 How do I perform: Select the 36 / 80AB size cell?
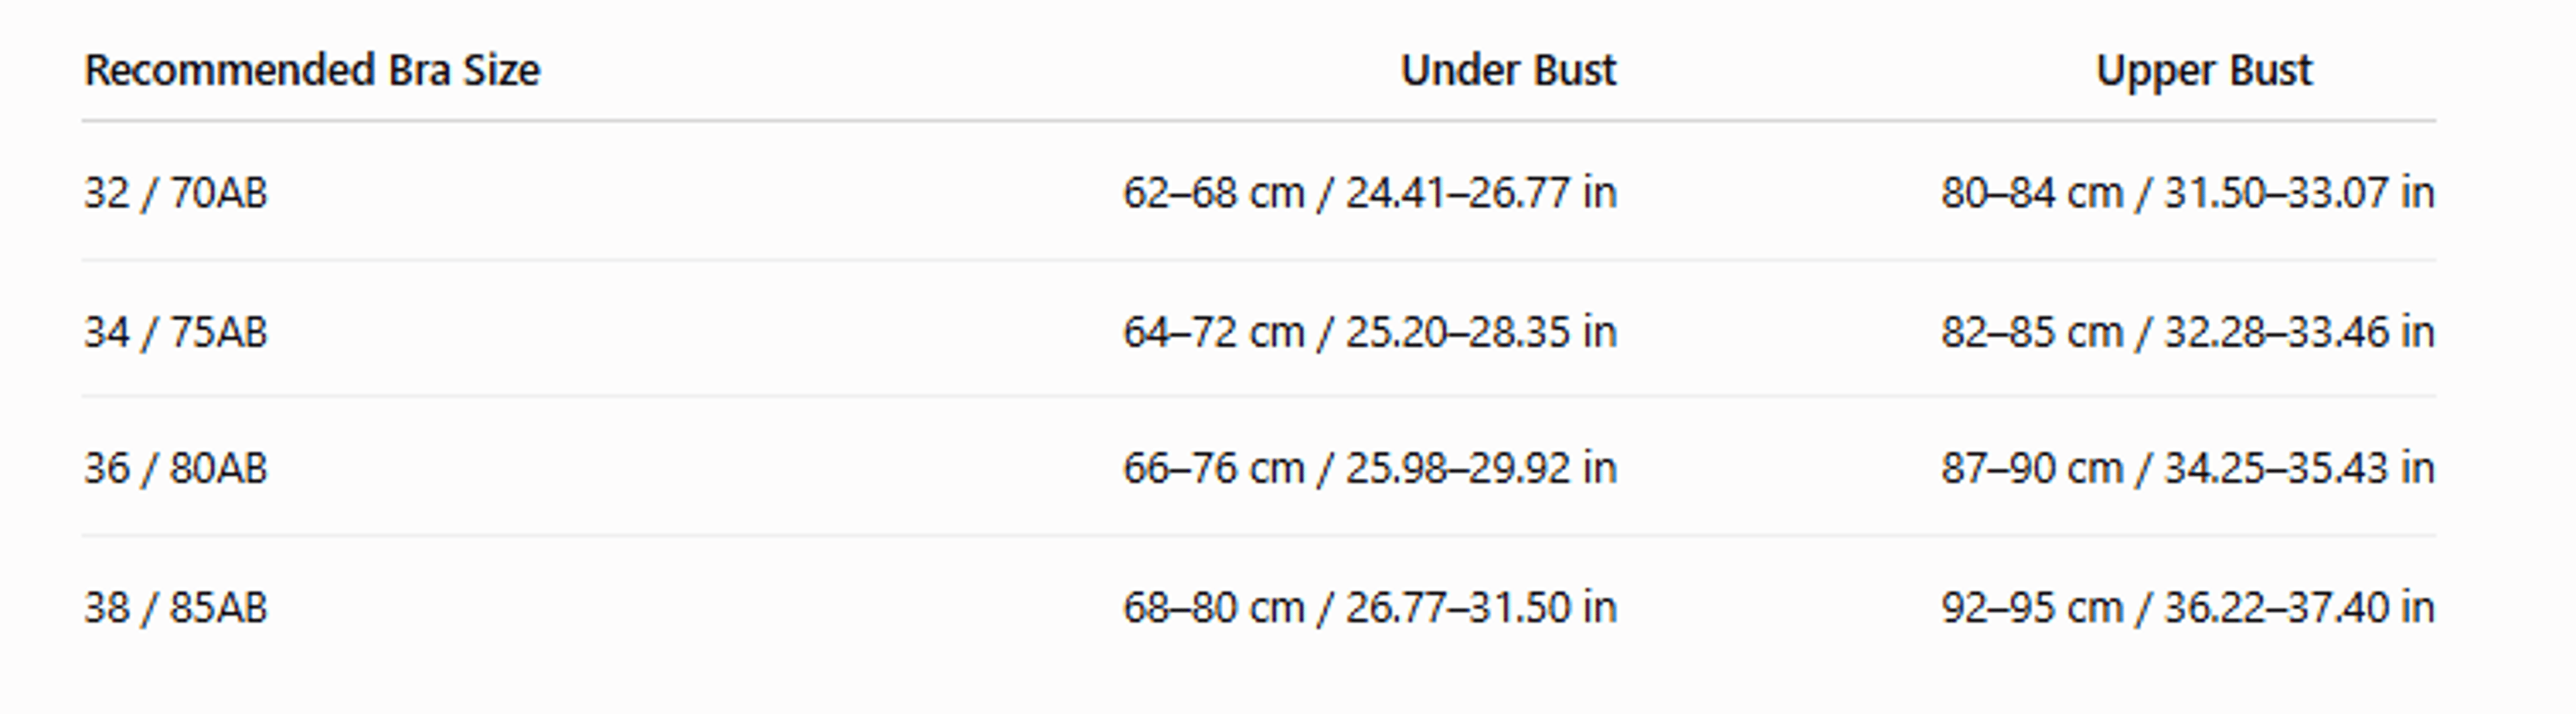[x=176, y=468]
